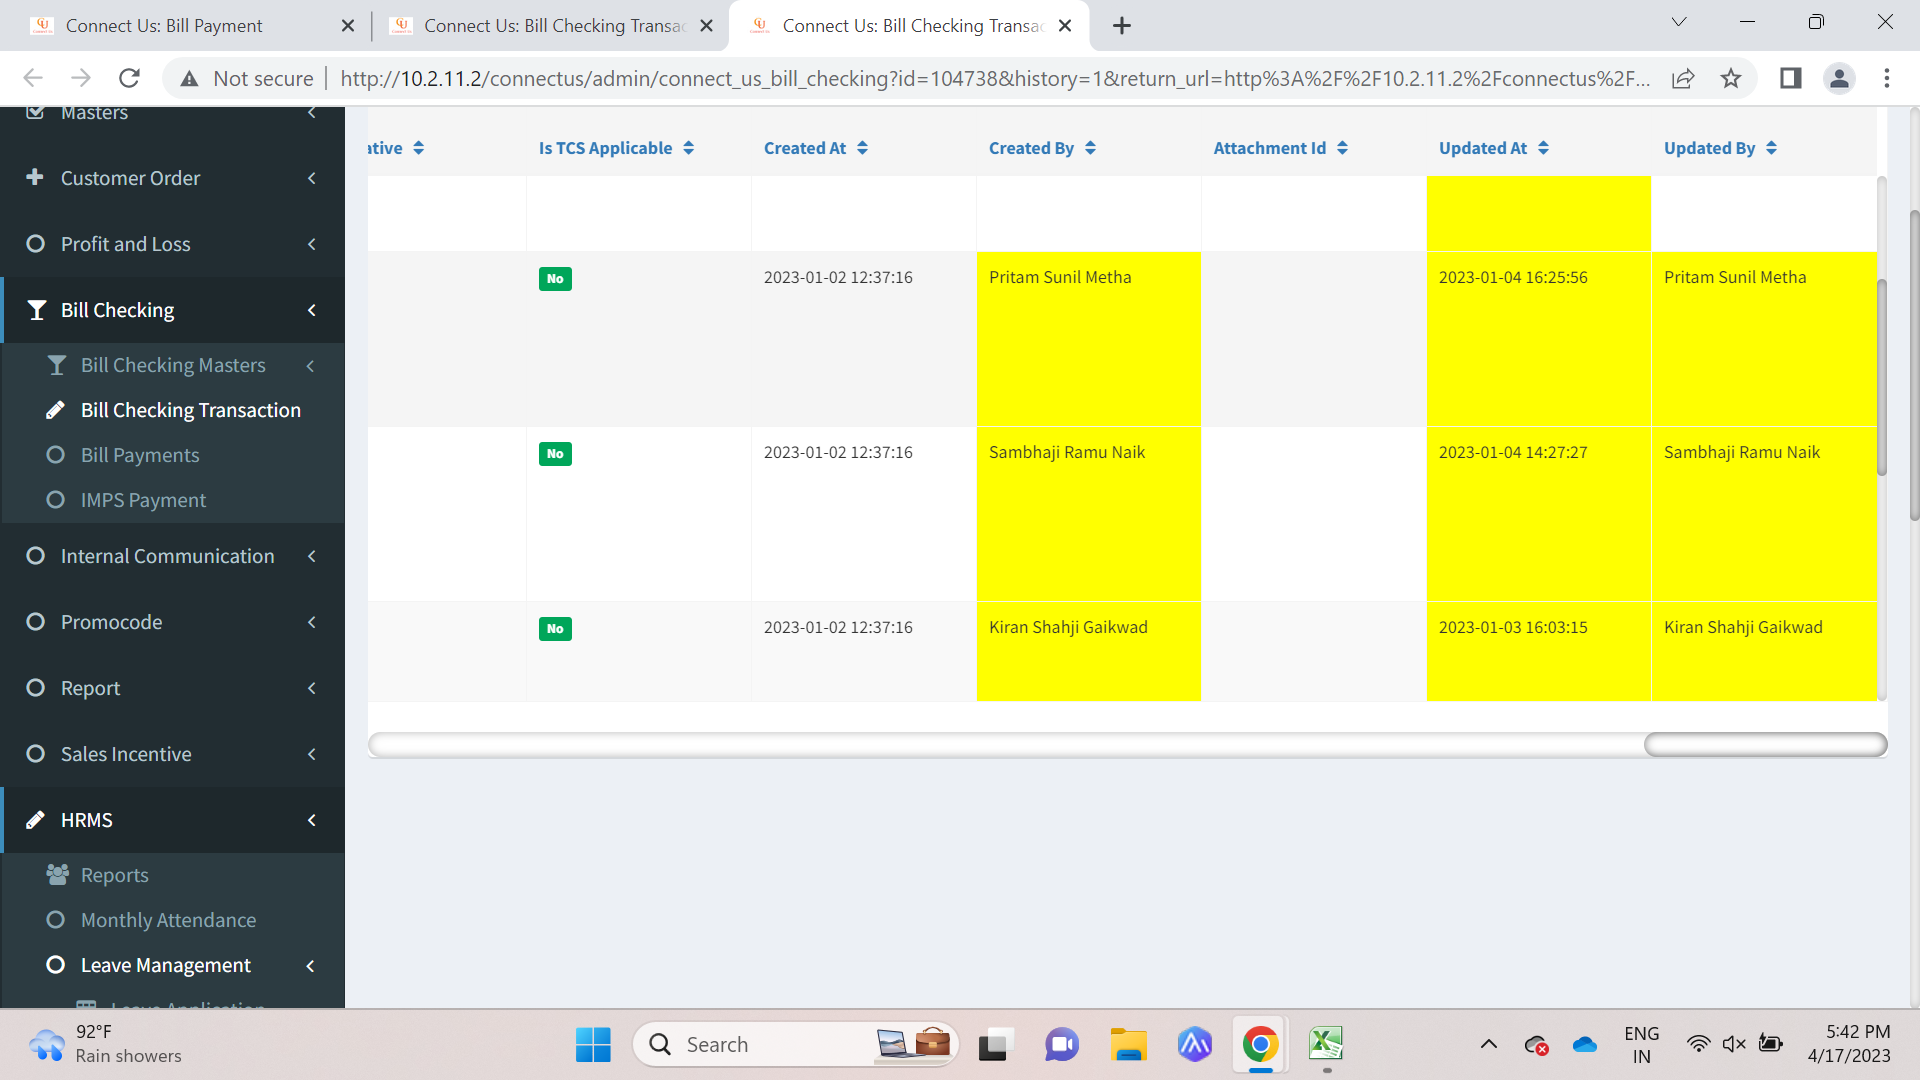
Task: Open the video chat taskbar app
Action: click(x=1062, y=1044)
